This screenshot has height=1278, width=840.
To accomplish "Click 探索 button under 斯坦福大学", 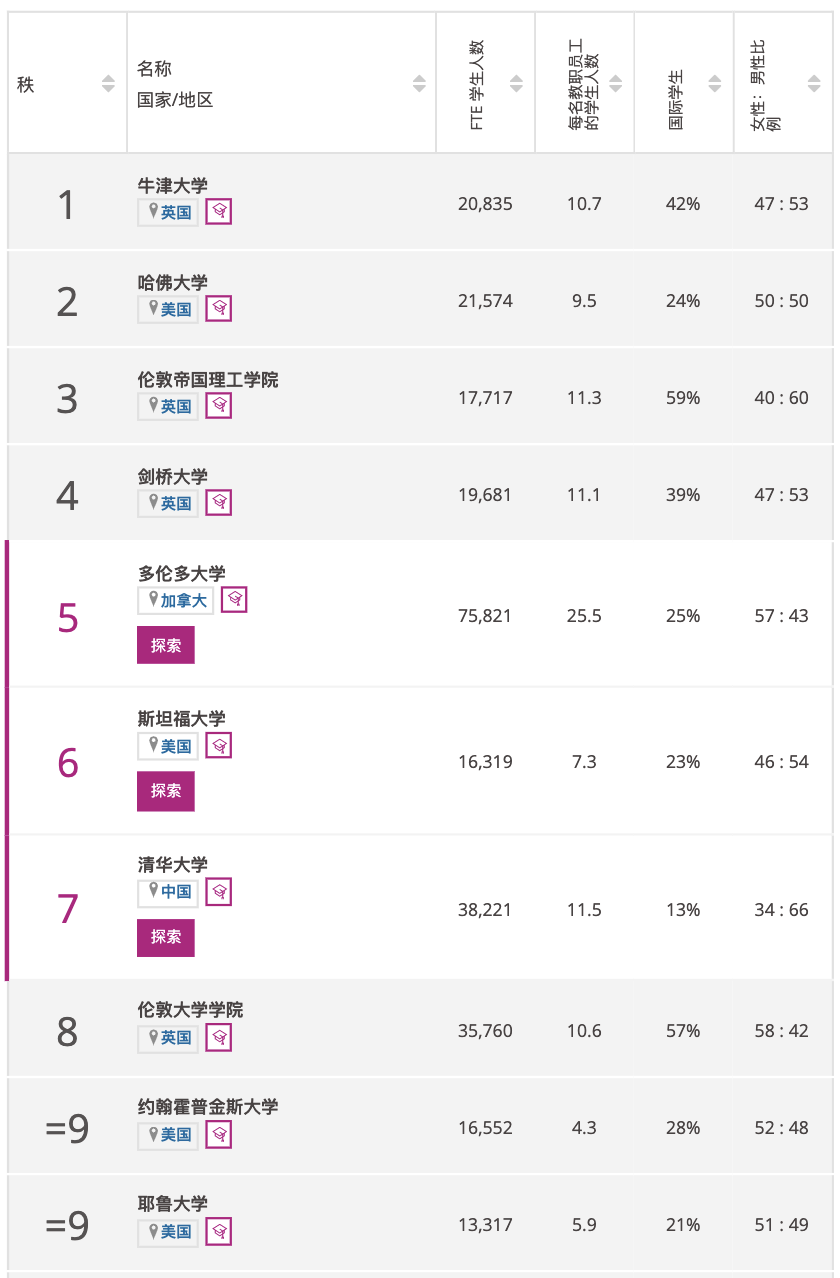I will click(166, 790).
